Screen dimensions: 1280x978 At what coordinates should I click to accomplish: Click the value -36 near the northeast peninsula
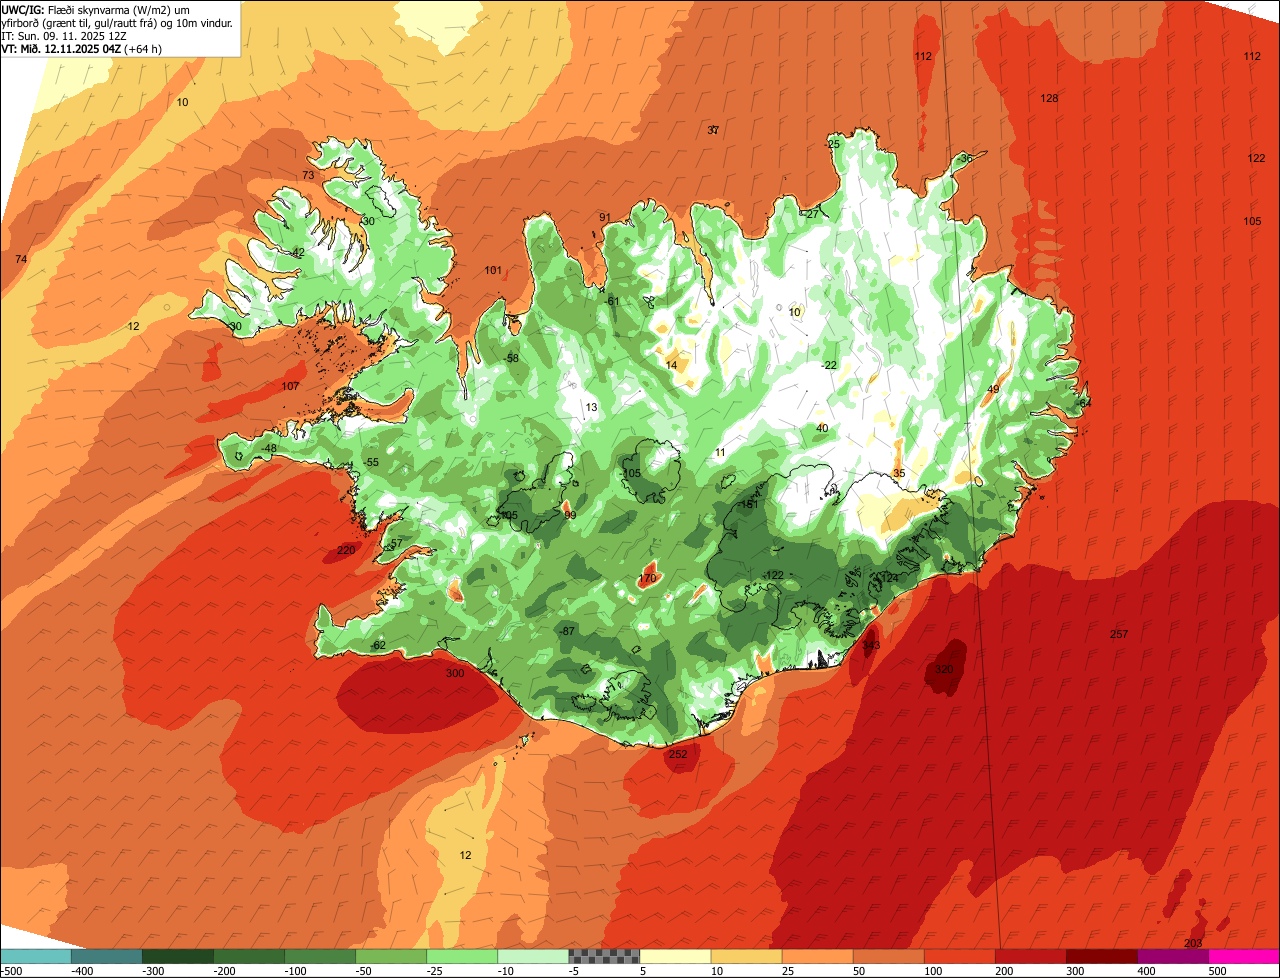pyautogui.click(x=964, y=159)
